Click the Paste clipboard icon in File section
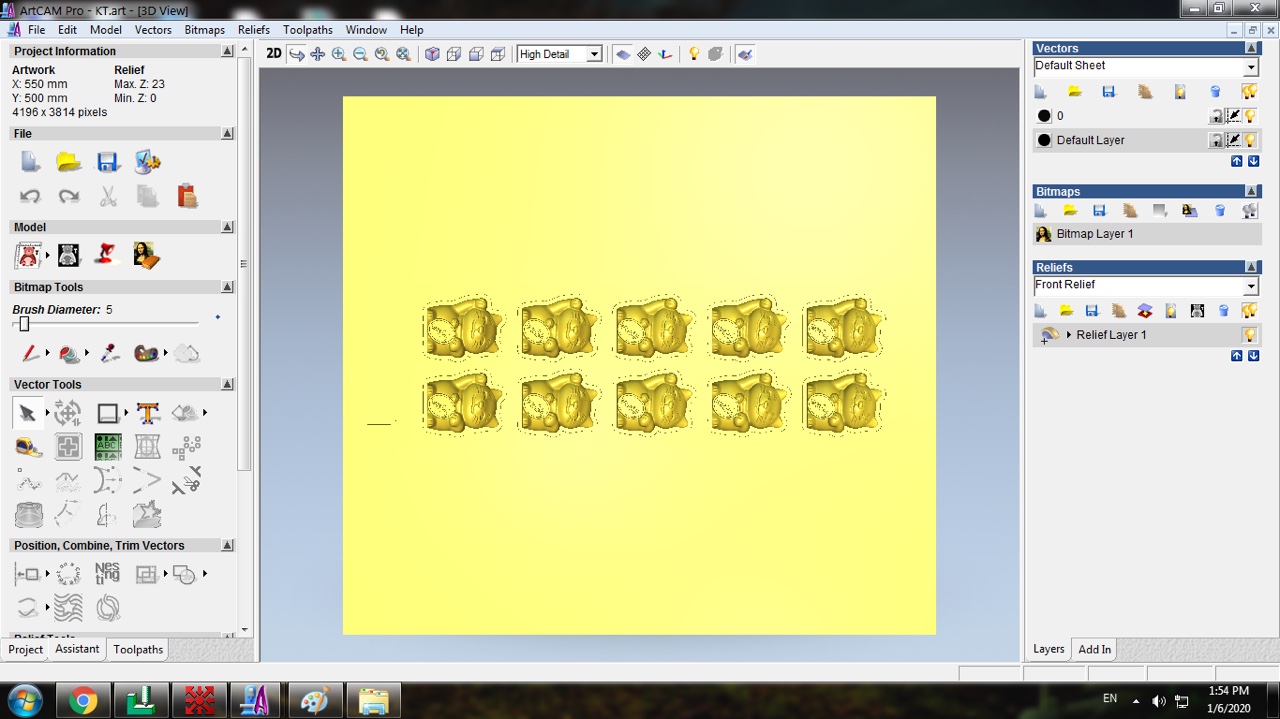 pyautogui.click(x=187, y=196)
